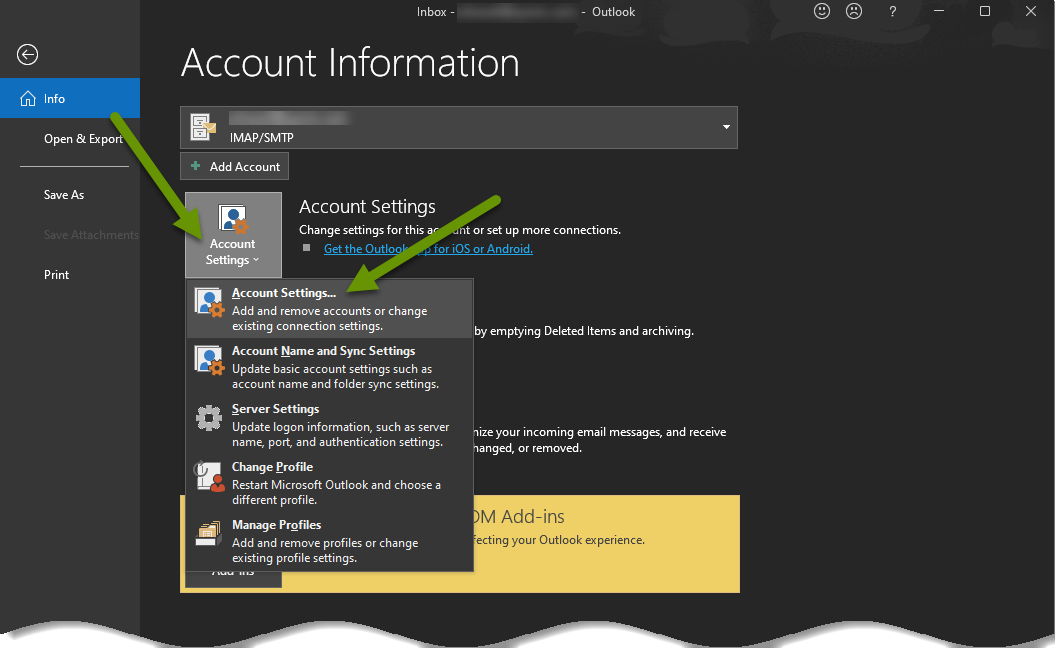Click the back arrow to leave backstage view

tap(27, 54)
